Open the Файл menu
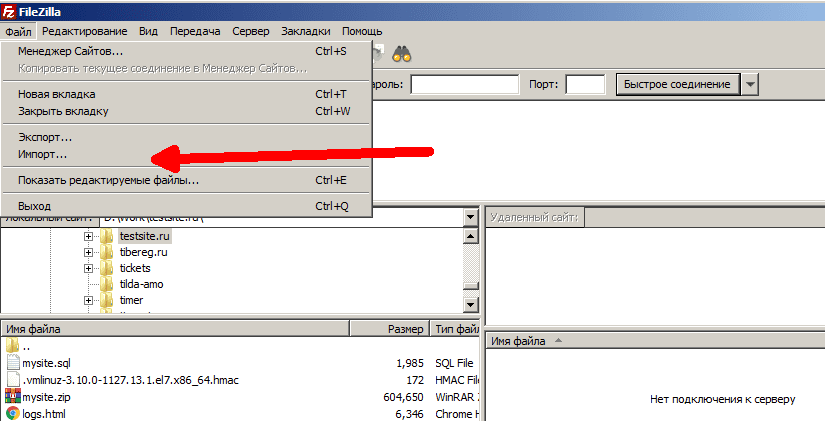Viewport: 825px width, 421px height. coord(18,32)
